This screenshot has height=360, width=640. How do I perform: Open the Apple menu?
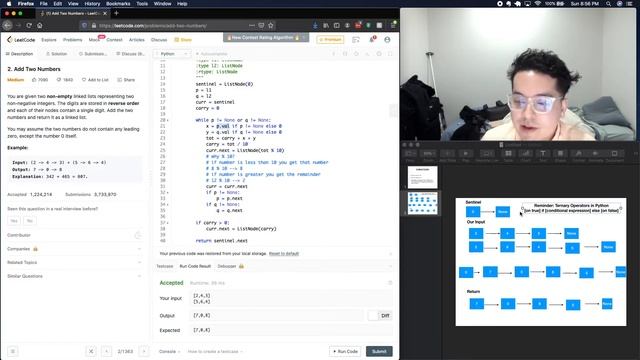pyautogui.click(x=9, y=4)
